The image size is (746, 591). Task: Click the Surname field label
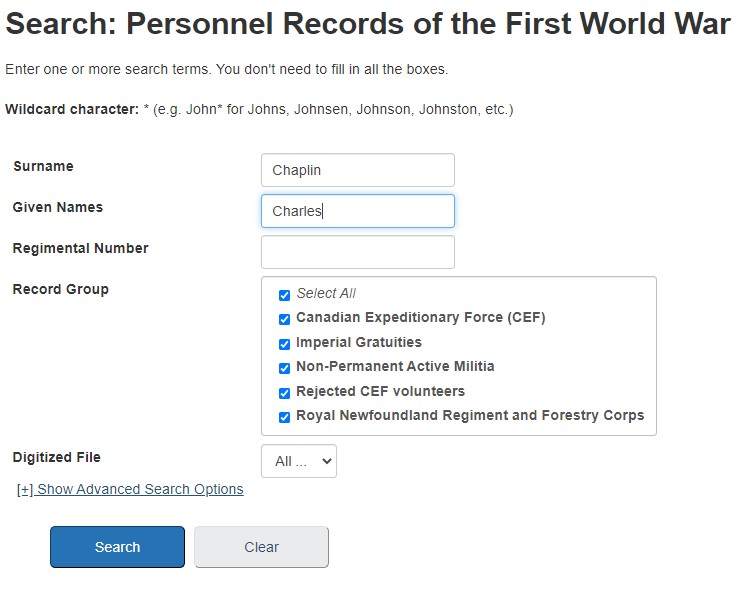(43, 166)
